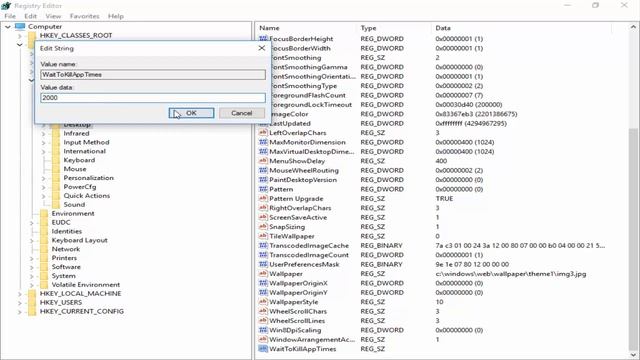Expand the Input Method key
The width and height of the screenshot is (640, 360).
pyautogui.click(x=43, y=142)
